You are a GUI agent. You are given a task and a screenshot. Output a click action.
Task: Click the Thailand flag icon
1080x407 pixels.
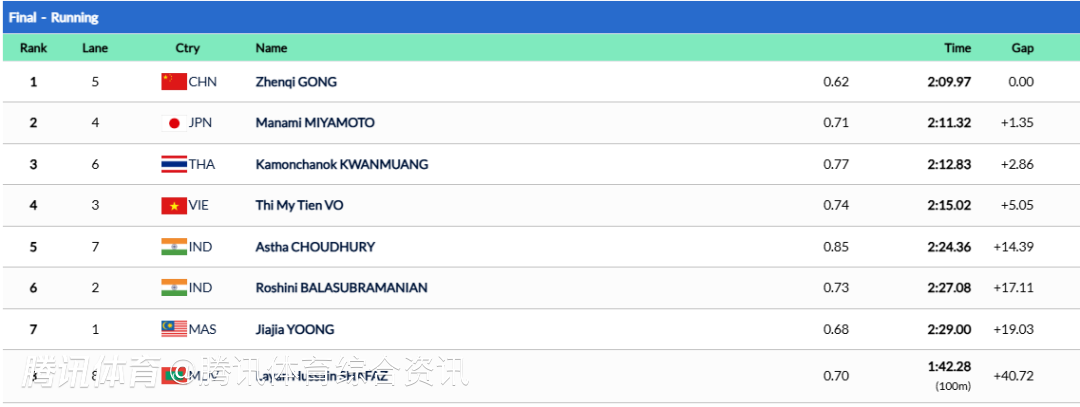174,164
